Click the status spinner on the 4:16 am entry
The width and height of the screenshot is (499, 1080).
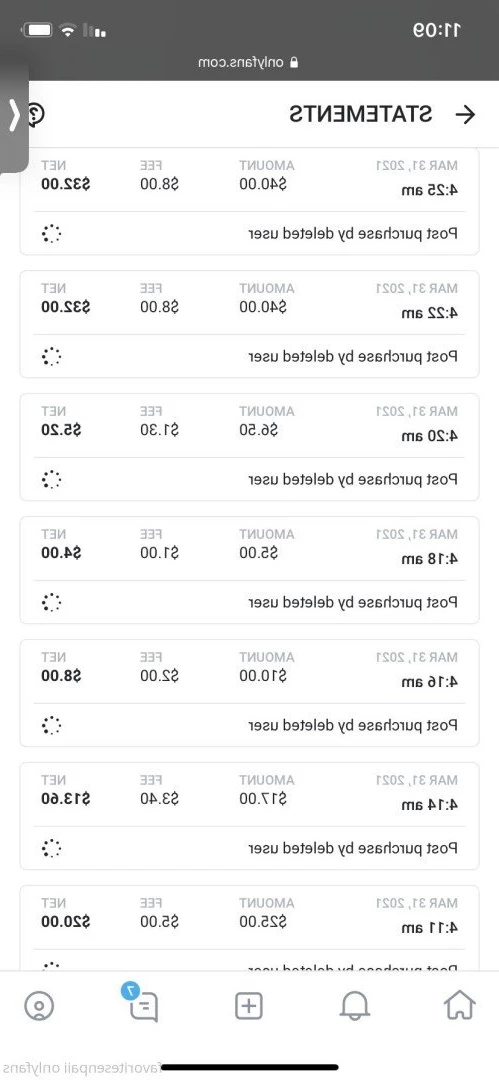(x=52, y=725)
